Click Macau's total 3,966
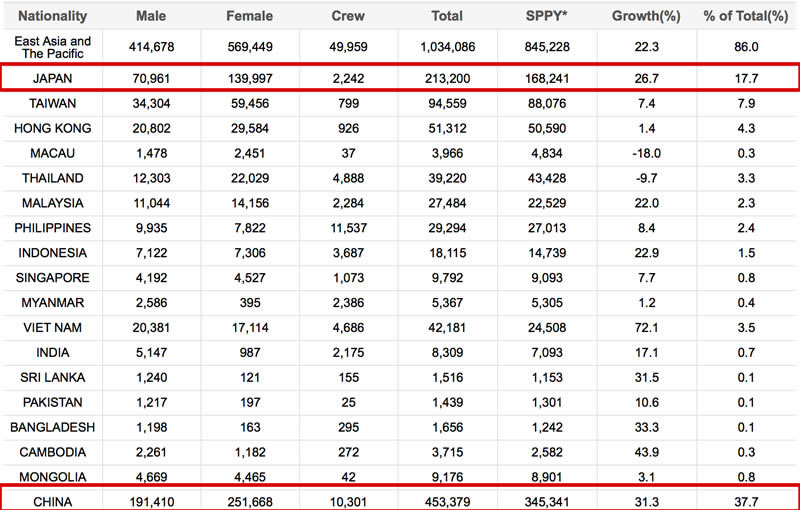This screenshot has height=510, width=800. coord(447,154)
